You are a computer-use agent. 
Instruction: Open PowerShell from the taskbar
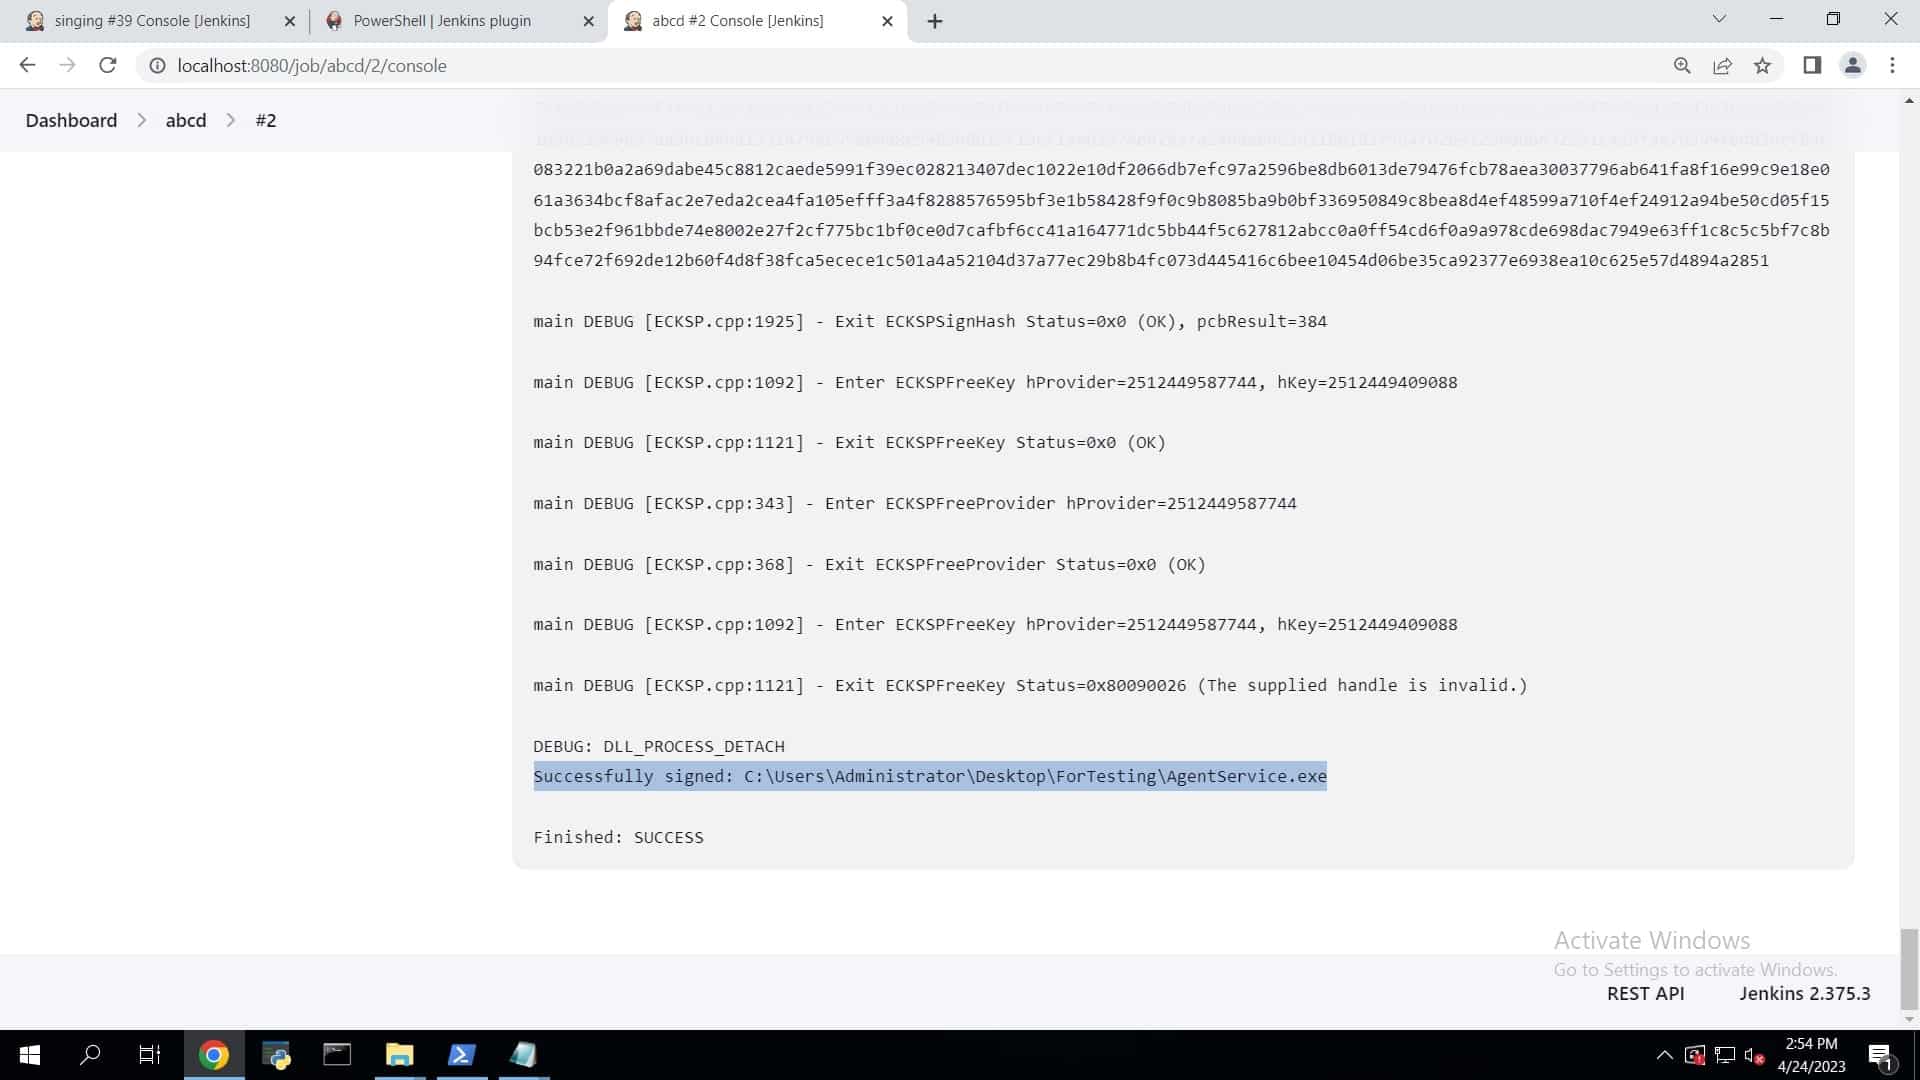(461, 1055)
